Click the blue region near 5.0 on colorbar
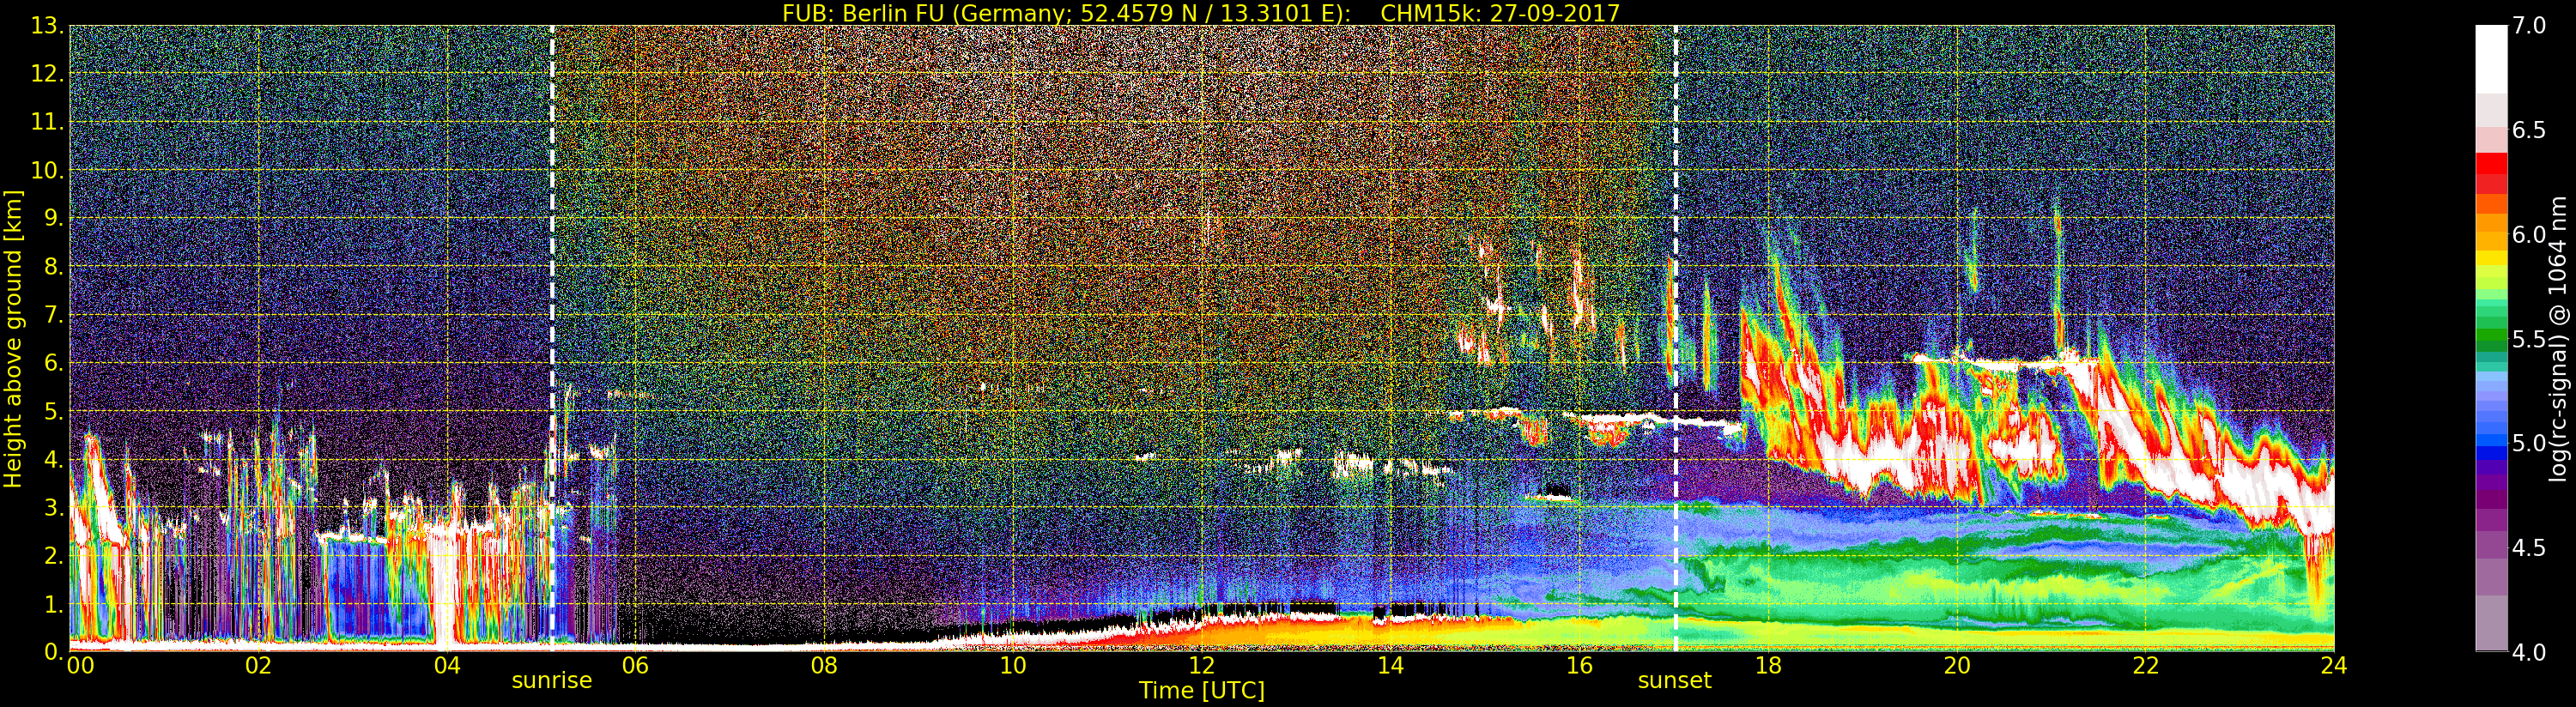The width and height of the screenshot is (2576, 707). click(2491, 443)
